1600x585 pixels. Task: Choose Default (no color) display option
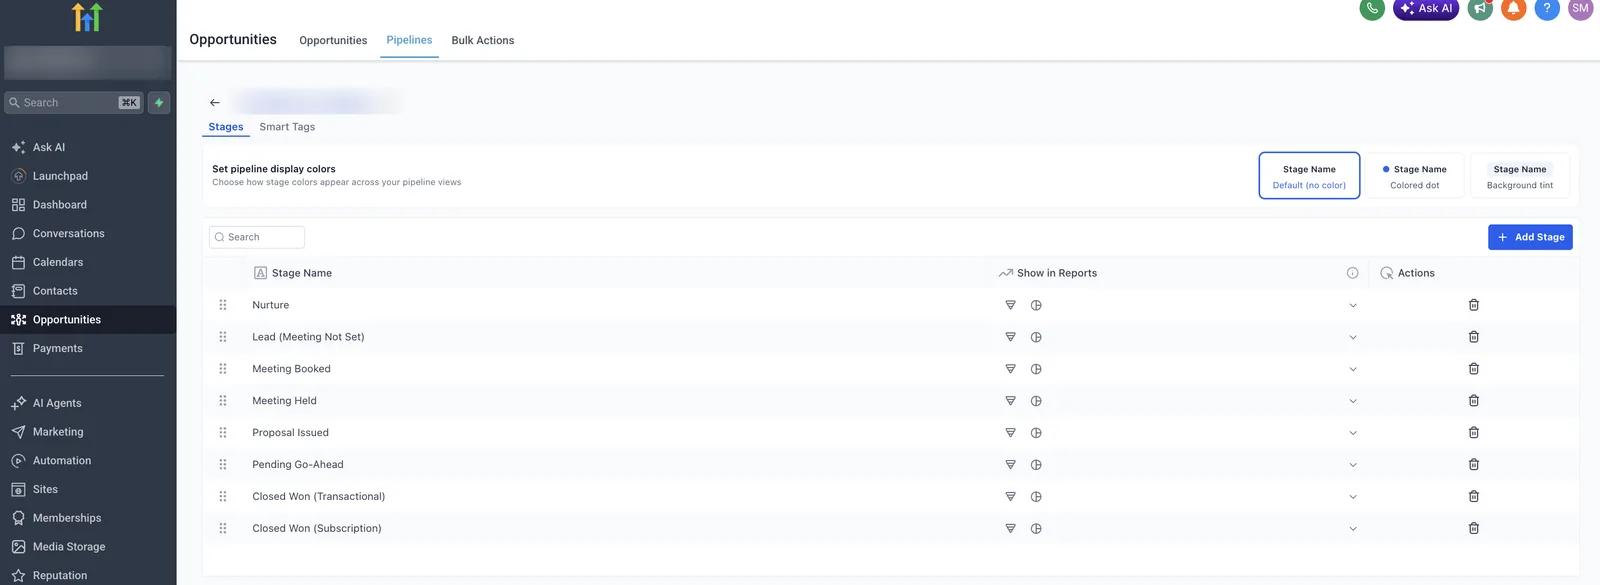(x=1309, y=176)
